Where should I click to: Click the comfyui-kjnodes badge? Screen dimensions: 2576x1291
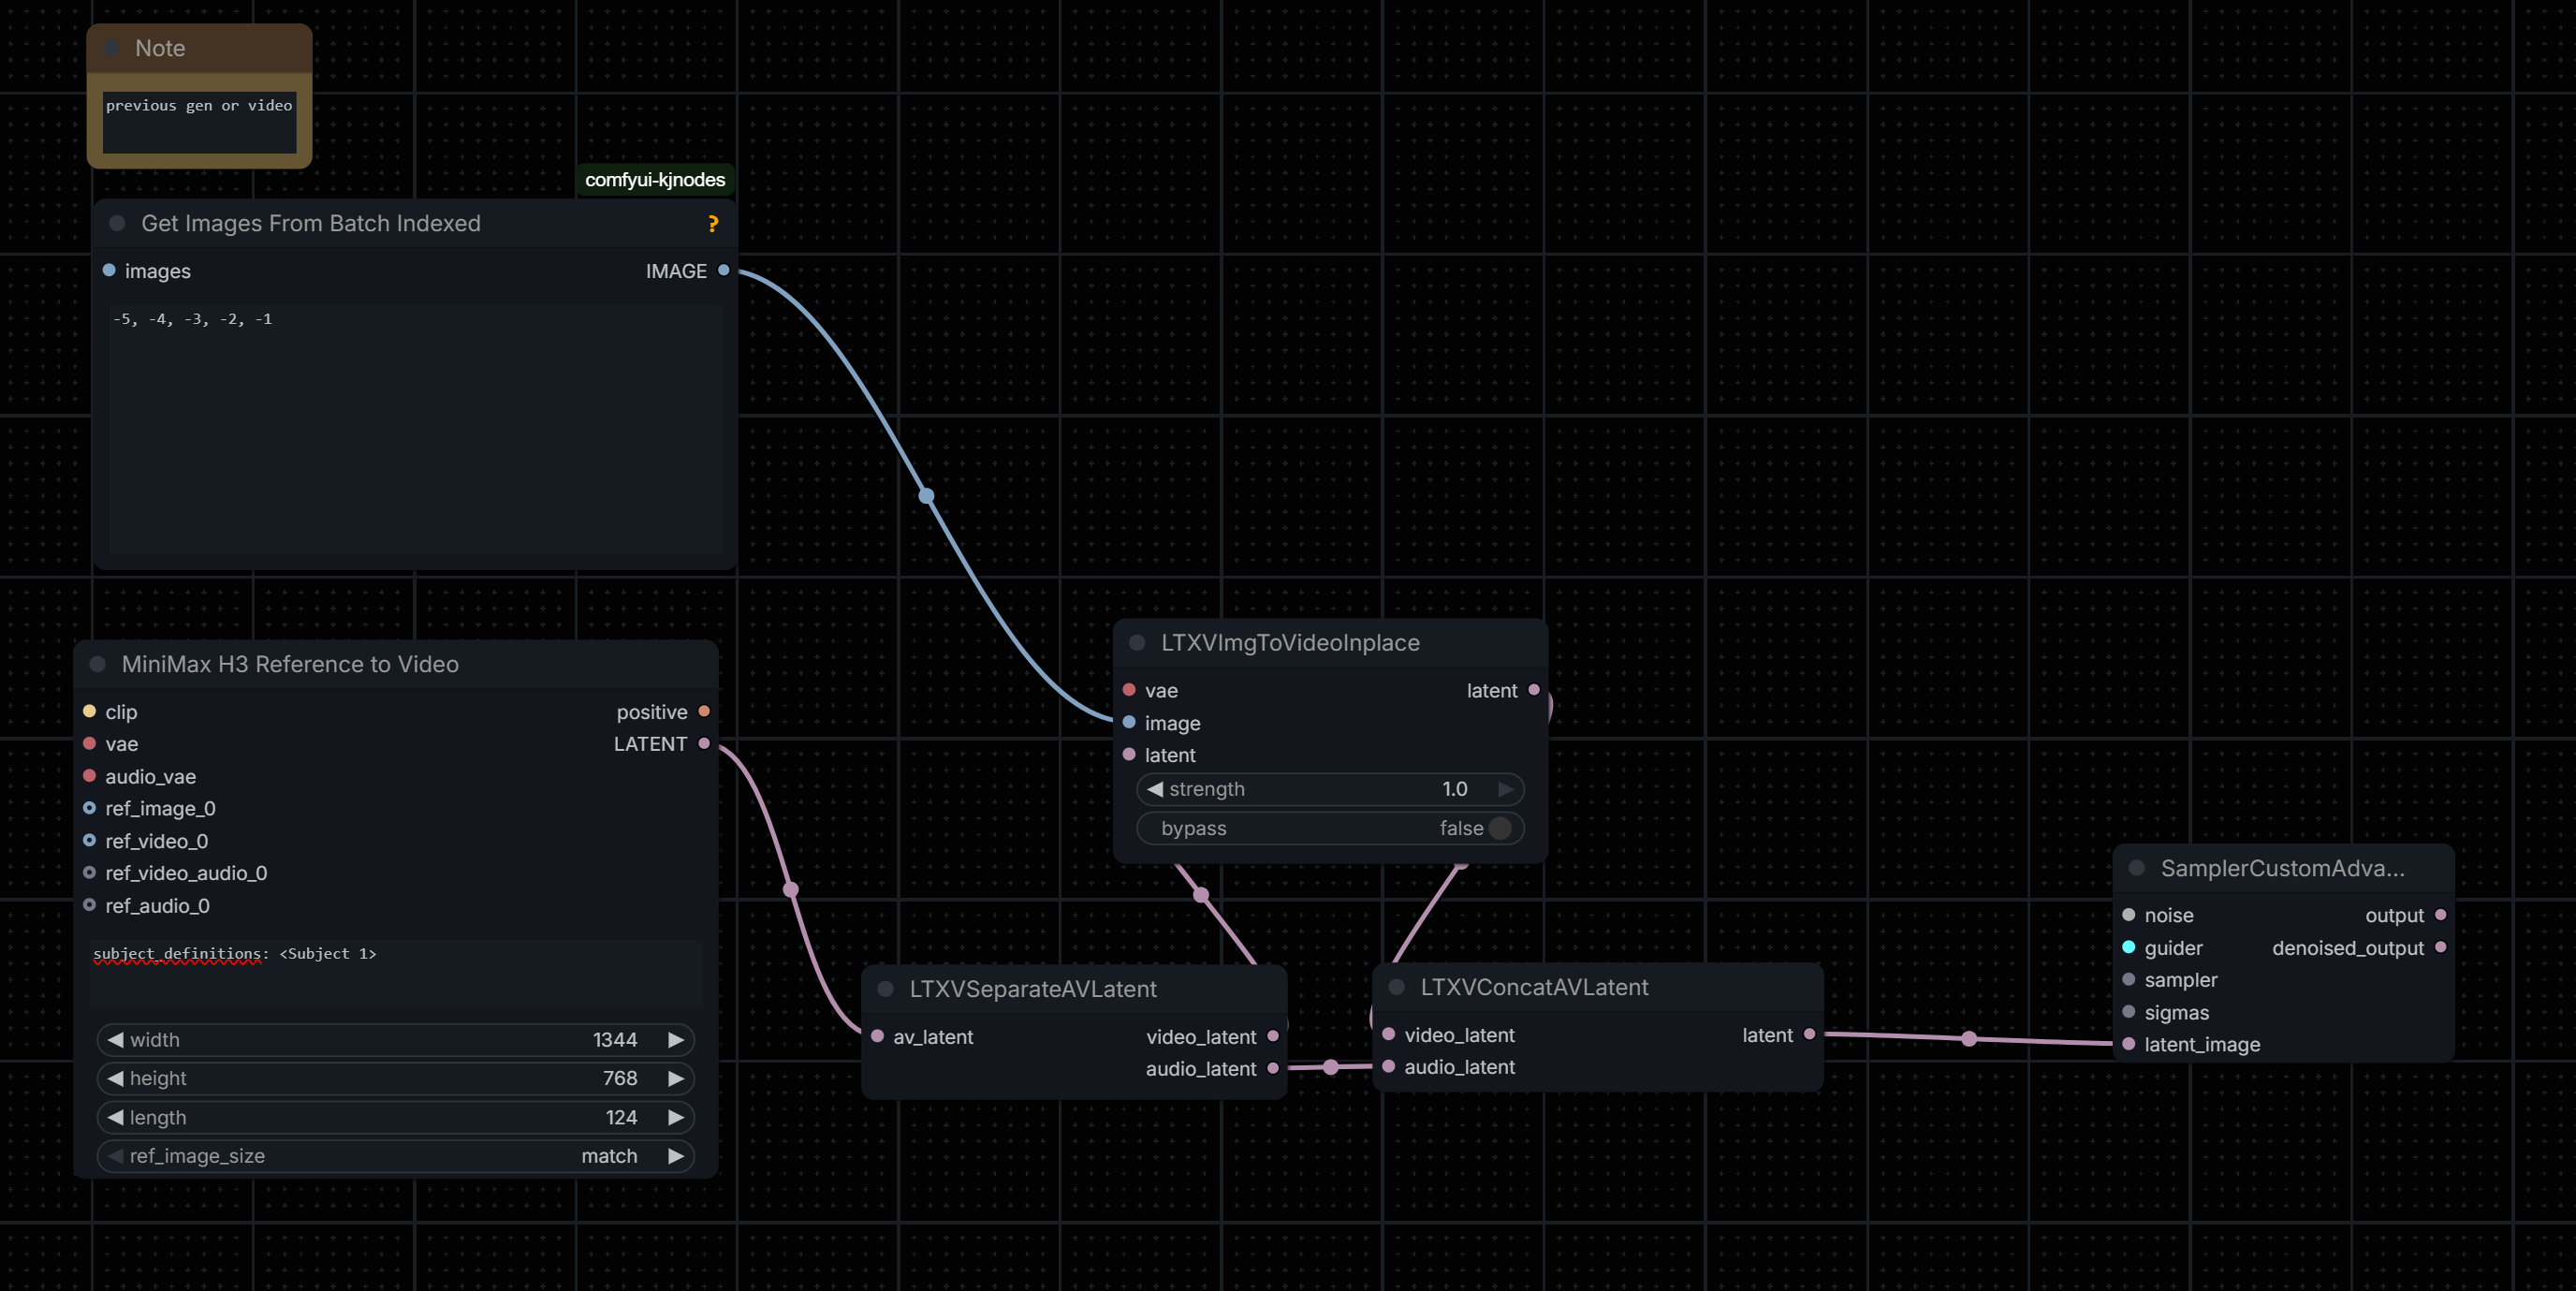pos(655,180)
